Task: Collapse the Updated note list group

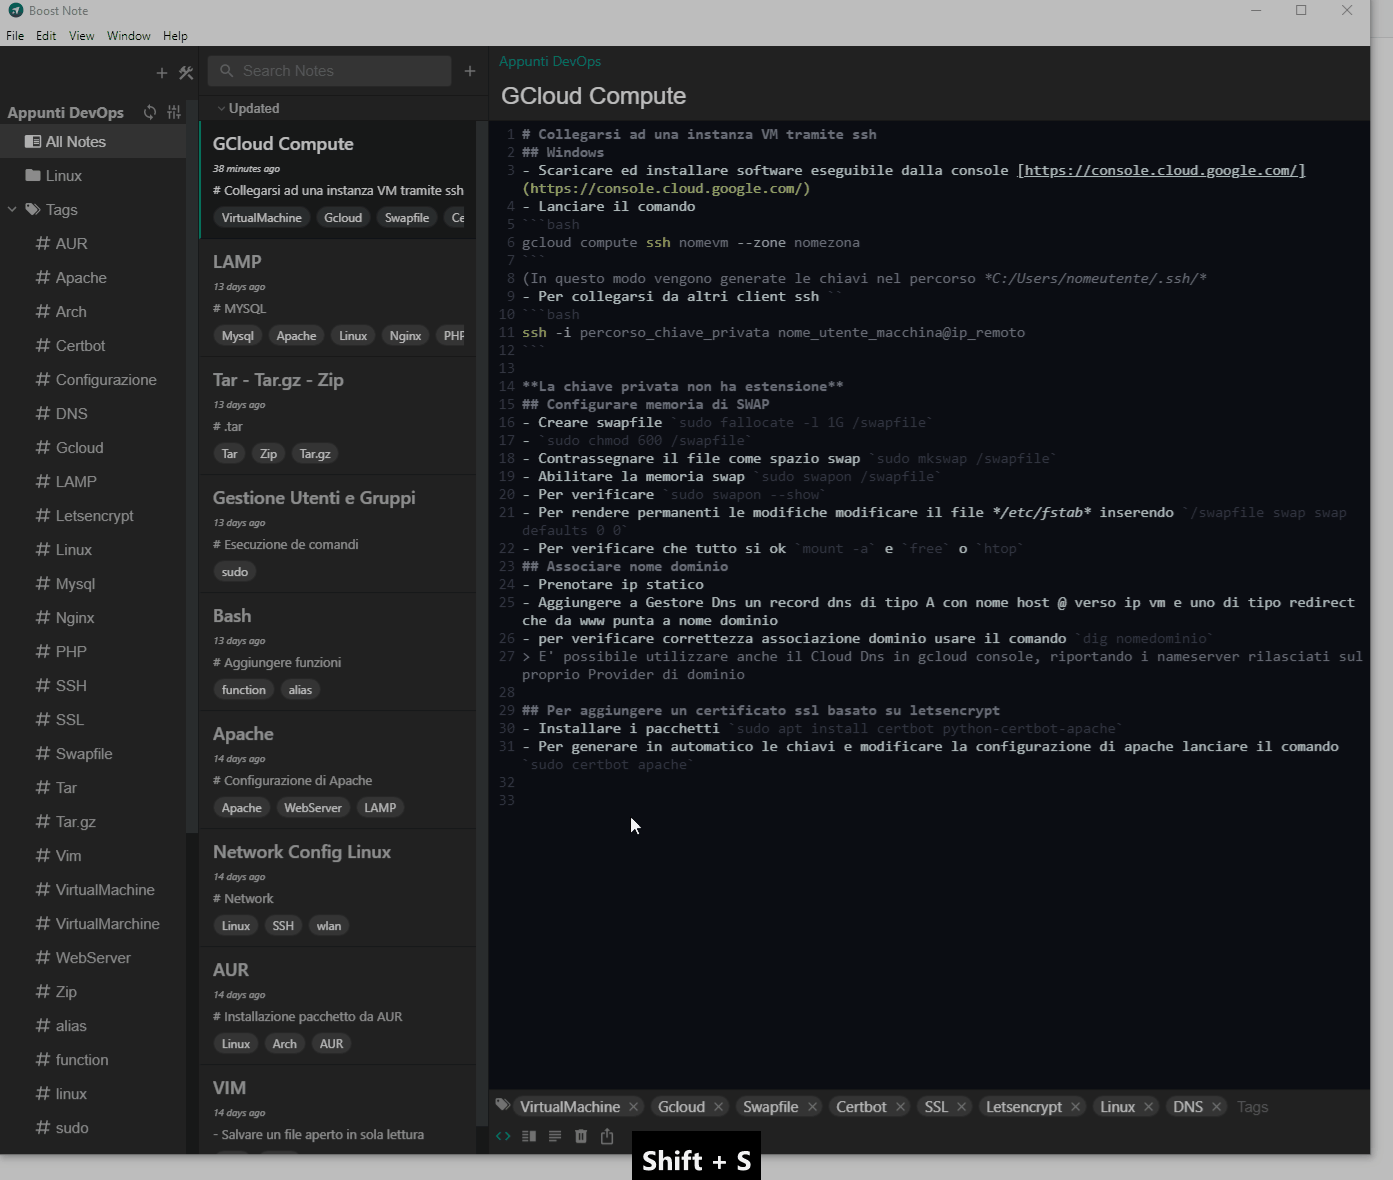Action: 221,108
